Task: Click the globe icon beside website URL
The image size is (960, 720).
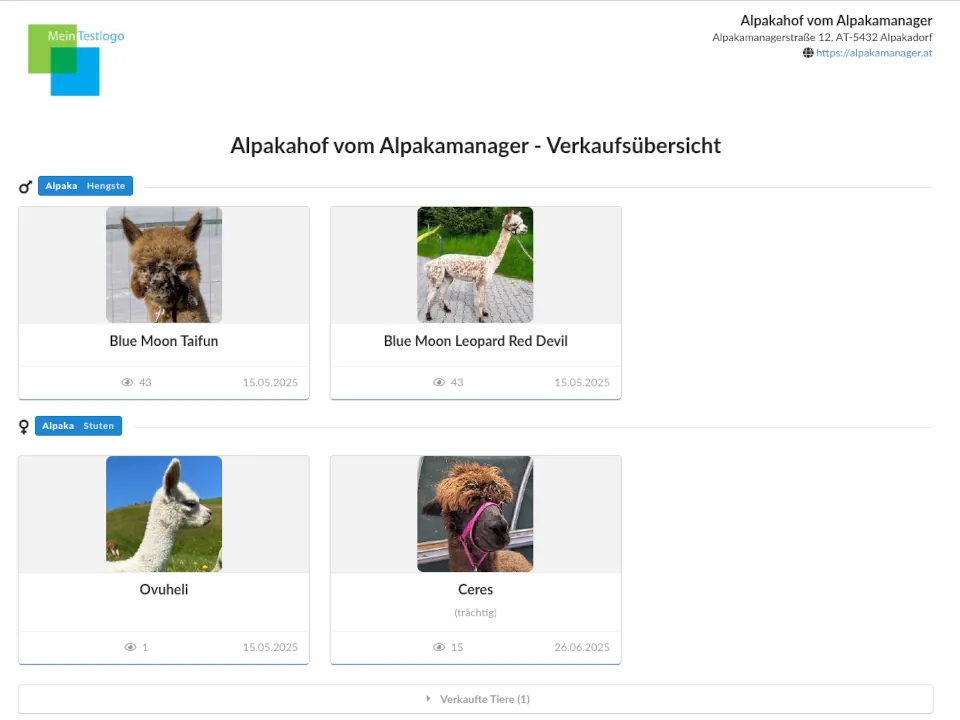Action: [808, 53]
